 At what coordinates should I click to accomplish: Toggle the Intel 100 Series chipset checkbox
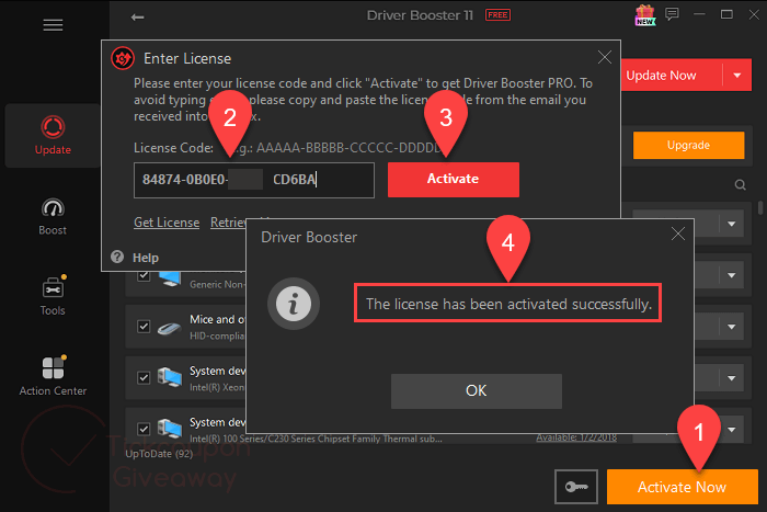(144, 430)
